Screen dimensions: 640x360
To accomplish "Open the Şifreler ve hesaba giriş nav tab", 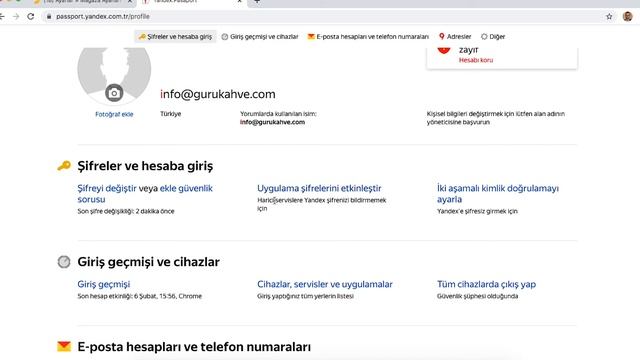I will click(175, 36).
